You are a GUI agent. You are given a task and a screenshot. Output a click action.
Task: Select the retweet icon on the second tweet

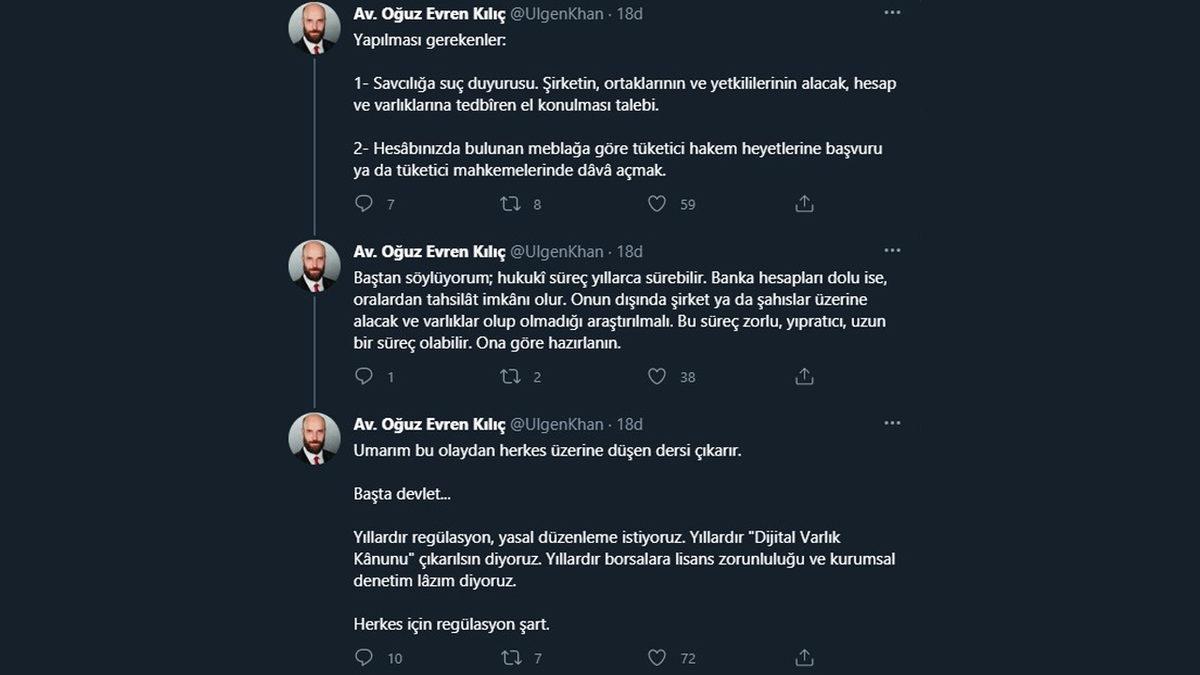tap(510, 376)
